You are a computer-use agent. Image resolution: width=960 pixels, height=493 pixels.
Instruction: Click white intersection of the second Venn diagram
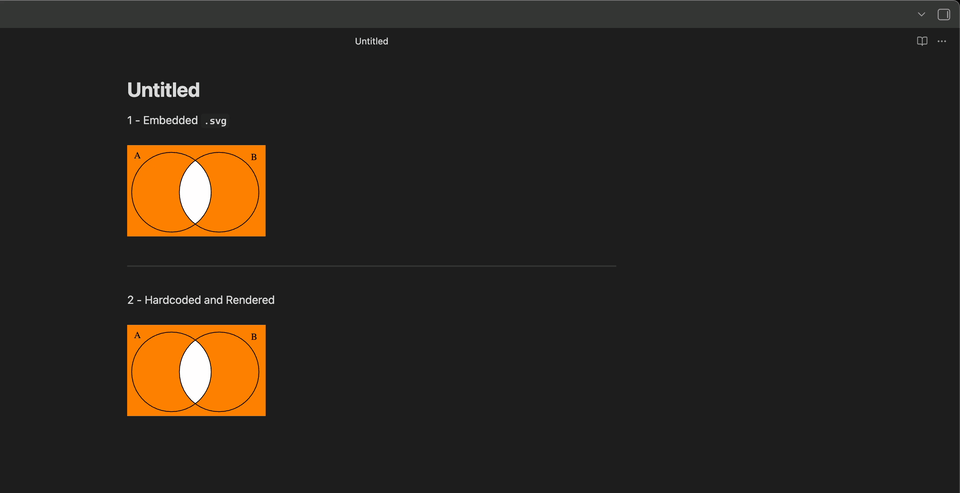pos(195,372)
